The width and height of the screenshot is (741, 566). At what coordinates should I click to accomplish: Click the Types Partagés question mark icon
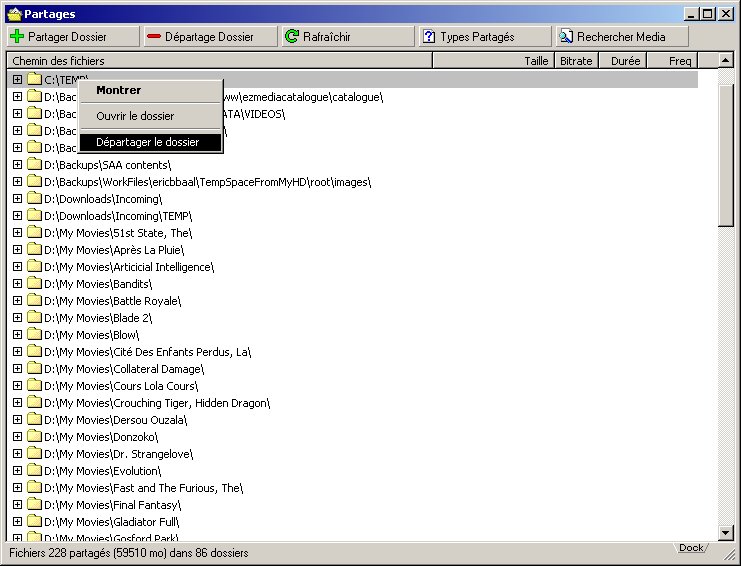point(429,36)
